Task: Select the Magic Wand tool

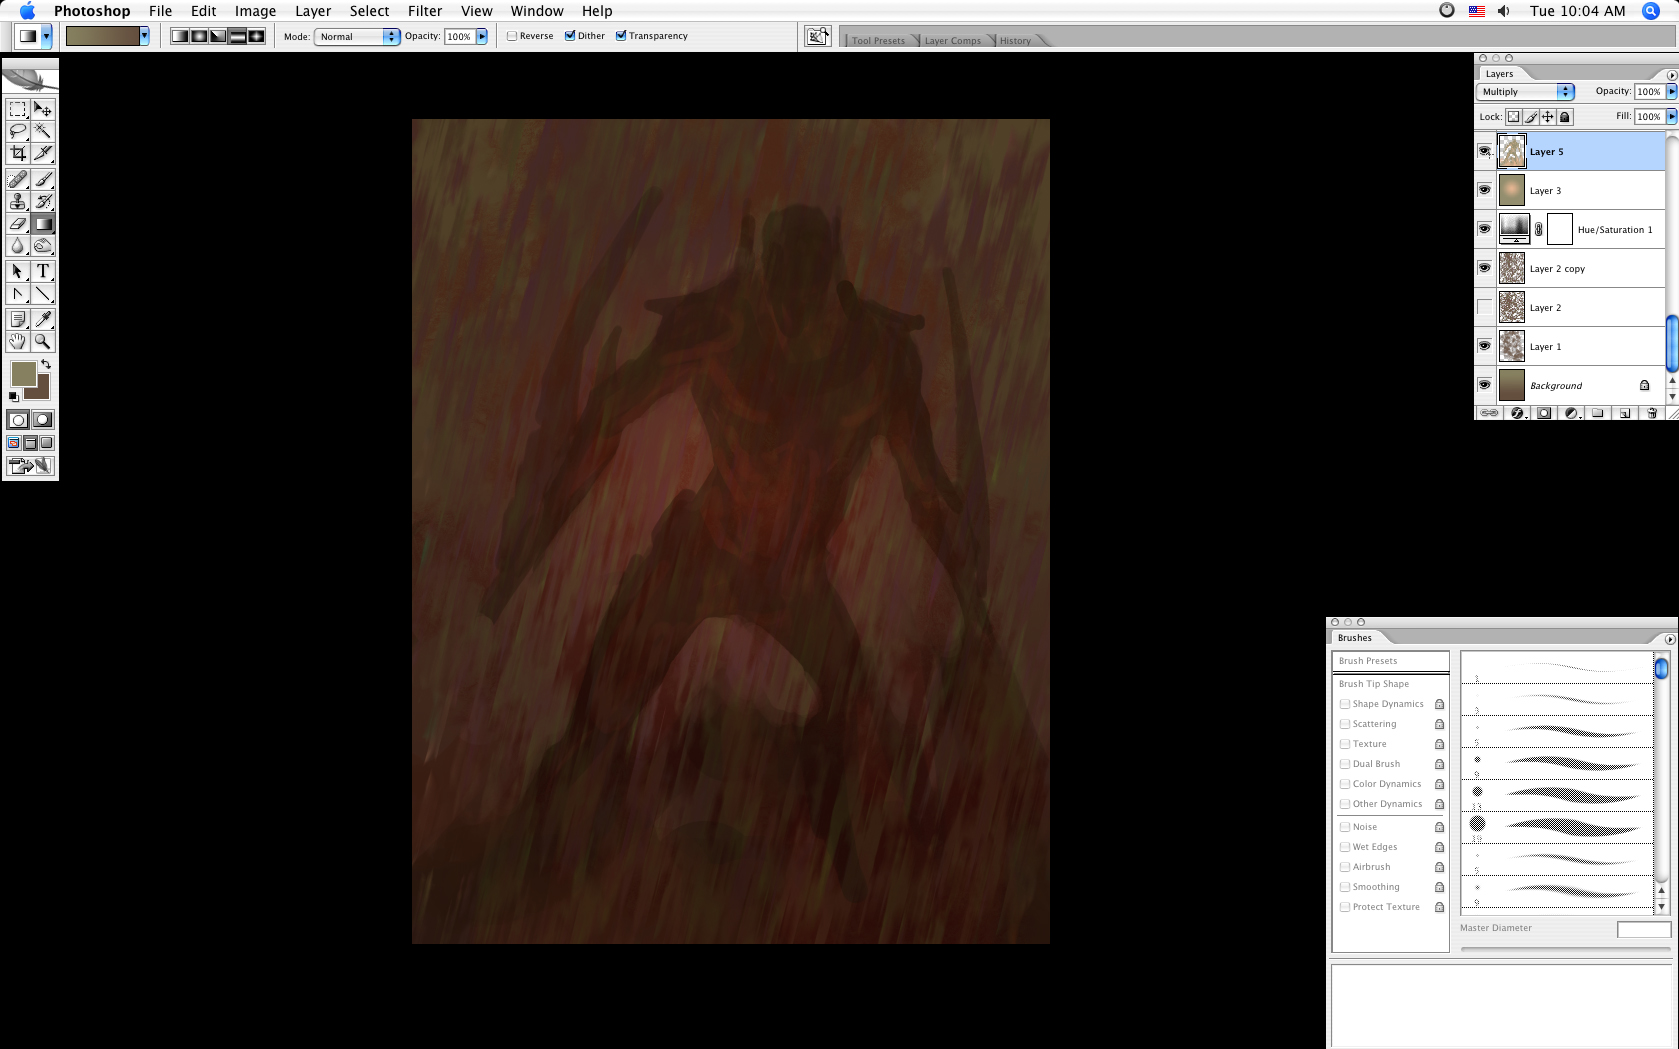Action: (43, 131)
